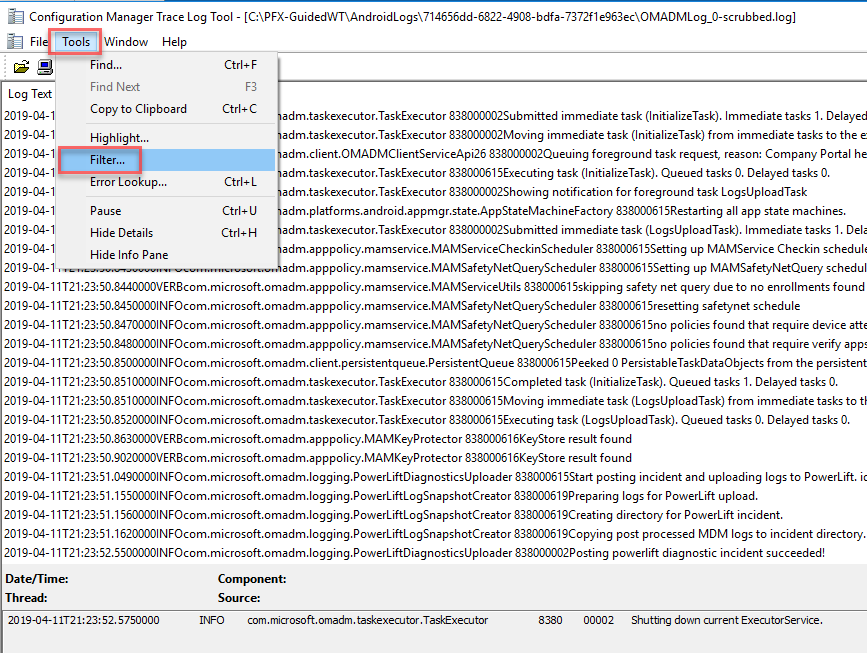Screen dimensions: 867x653
Task: Select Copy to Clipboard menu entry
Action: coord(166,109)
